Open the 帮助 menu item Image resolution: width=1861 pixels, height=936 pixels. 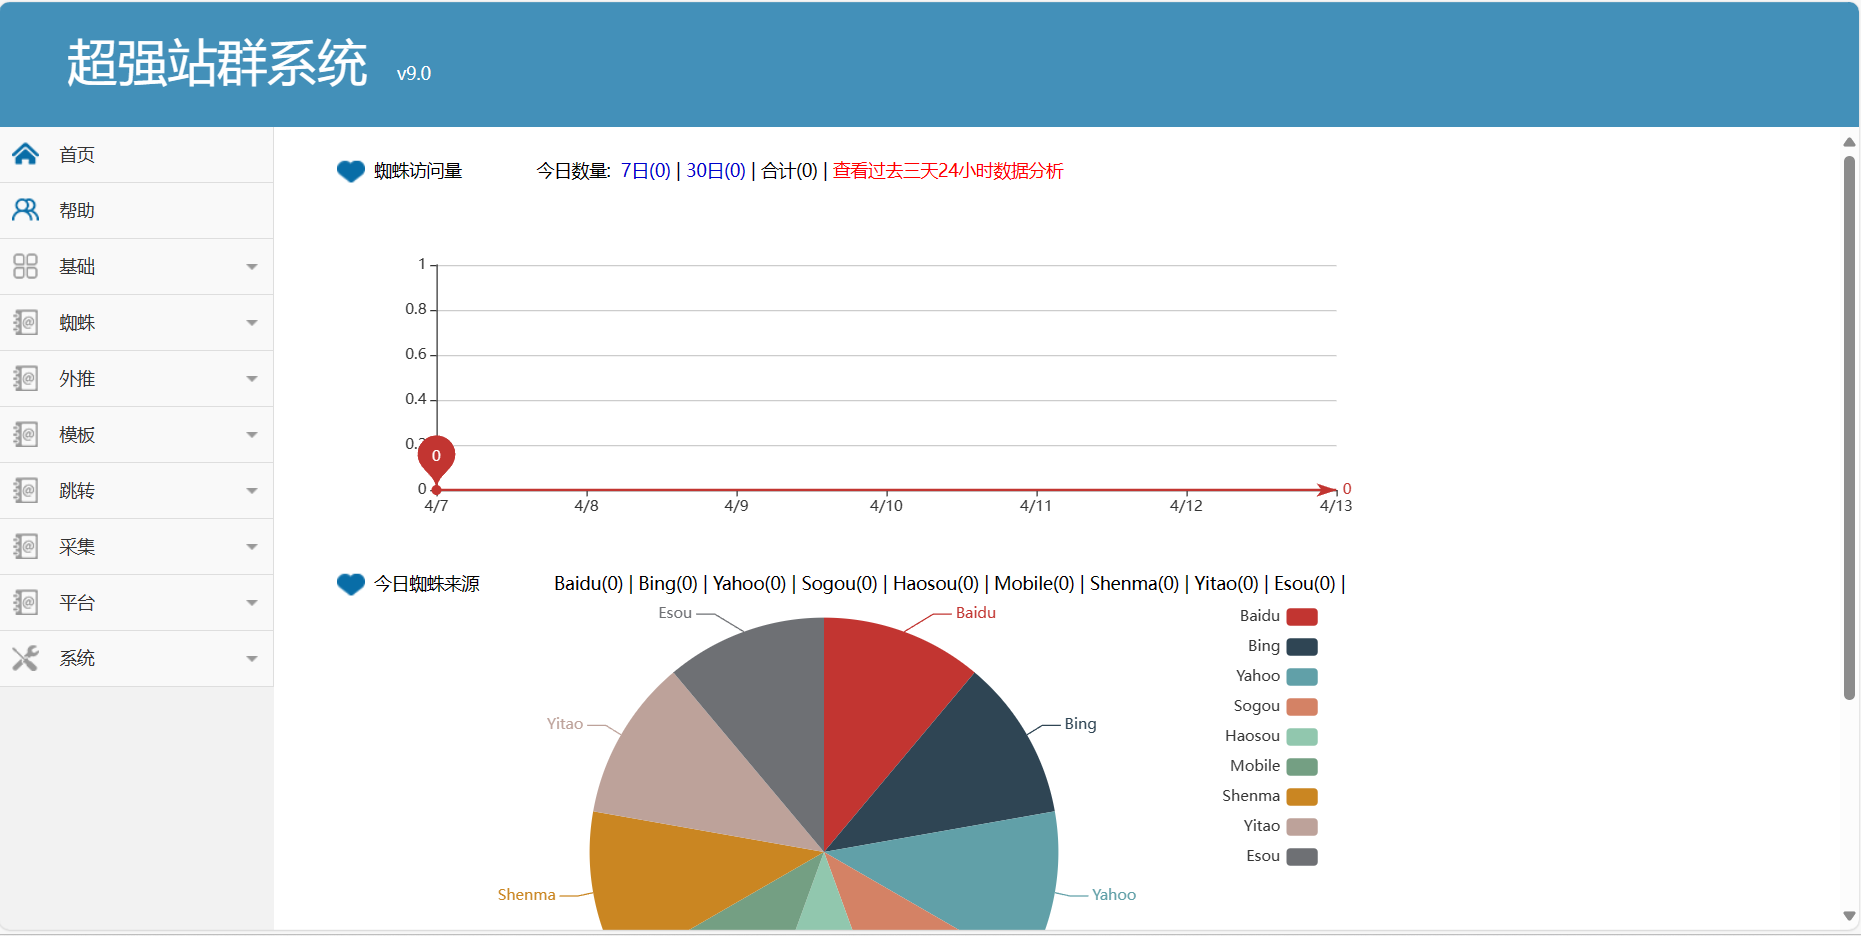point(136,210)
